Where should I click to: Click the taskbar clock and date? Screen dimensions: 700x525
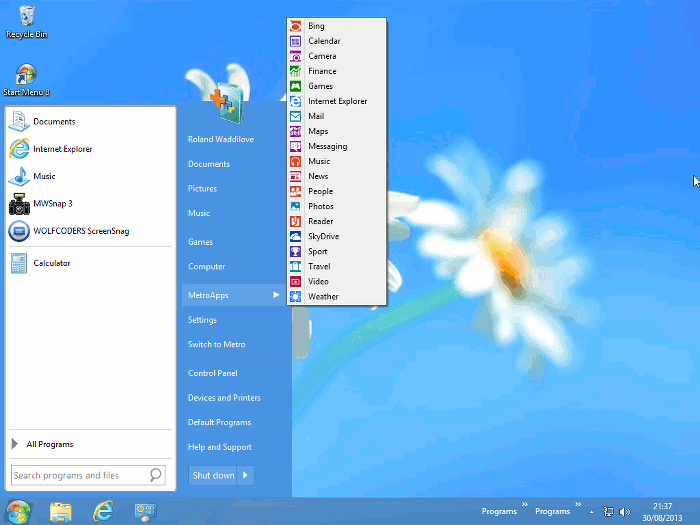[662, 512]
